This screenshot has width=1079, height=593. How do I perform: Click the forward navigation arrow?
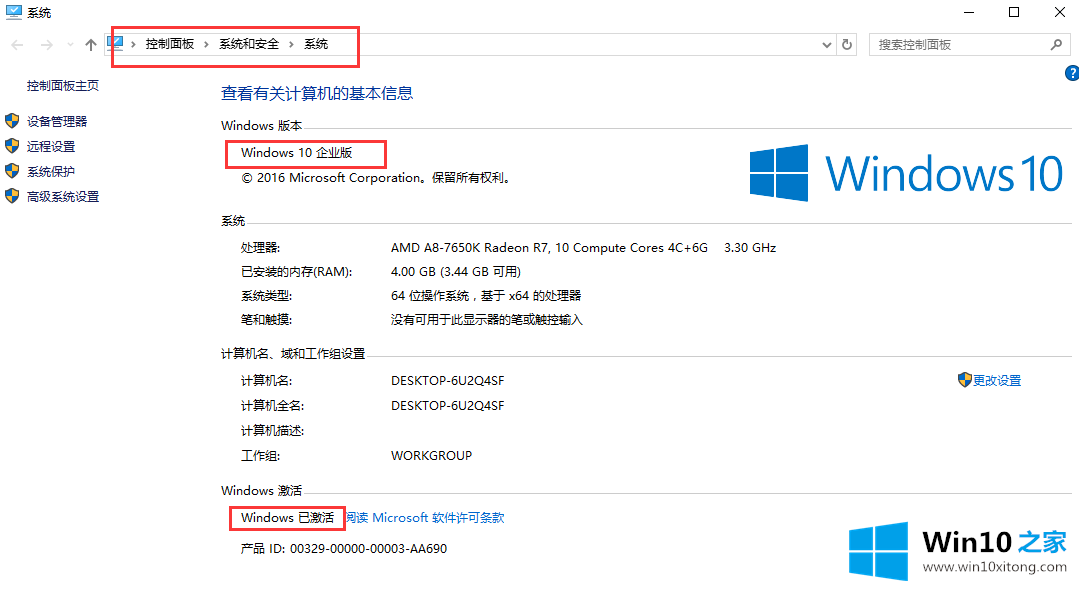[x=46, y=45]
